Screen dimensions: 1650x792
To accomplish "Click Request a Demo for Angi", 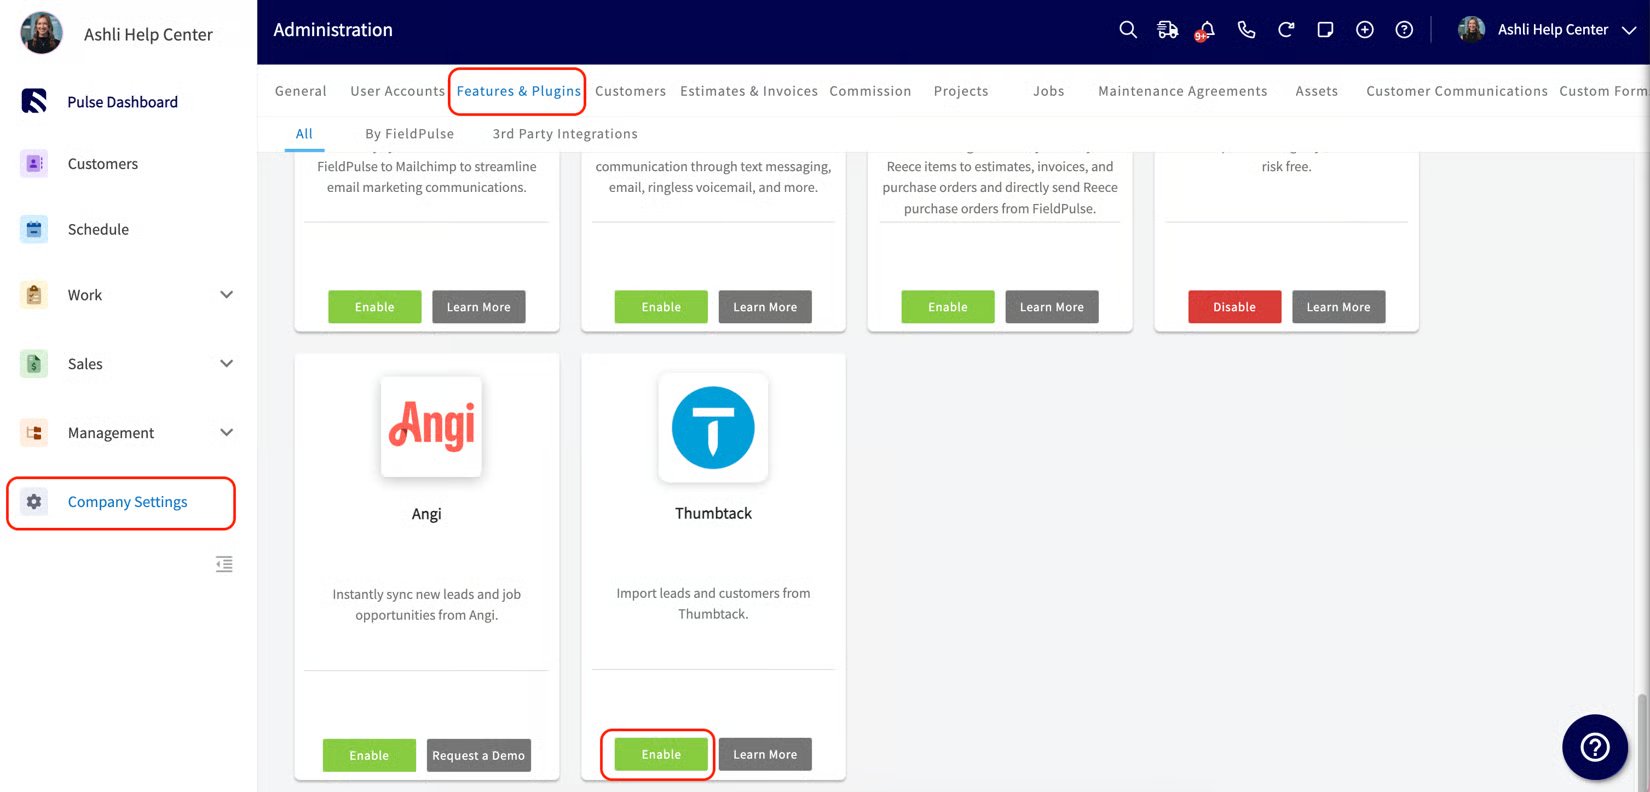I will (479, 755).
